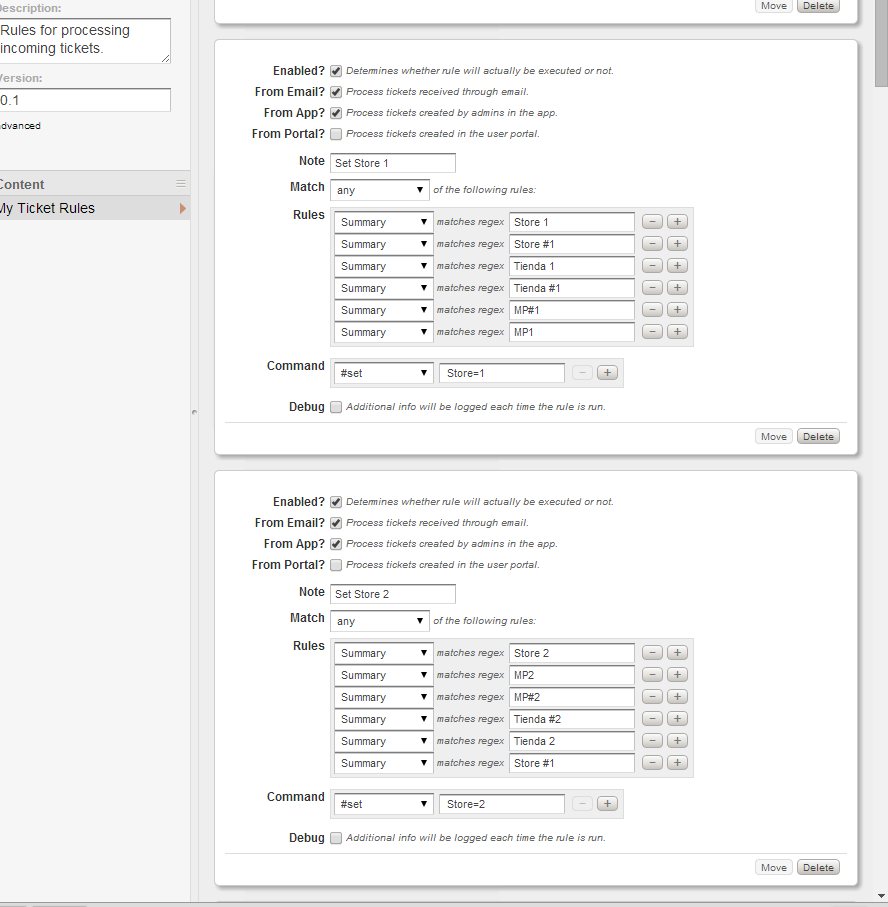
Task: Click the Note field containing "Set Store 1"
Action: 392,162
